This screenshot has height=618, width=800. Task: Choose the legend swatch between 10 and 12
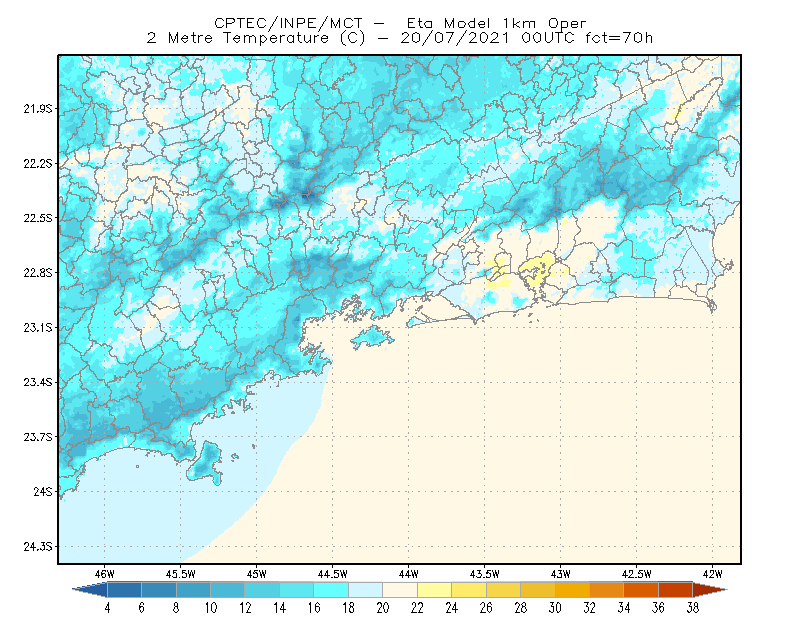click(x=228, y=590)
